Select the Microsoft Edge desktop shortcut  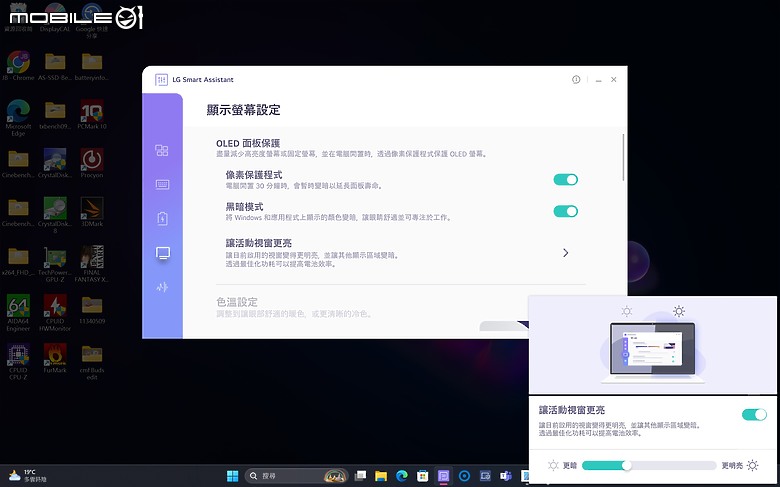(18, 117)
